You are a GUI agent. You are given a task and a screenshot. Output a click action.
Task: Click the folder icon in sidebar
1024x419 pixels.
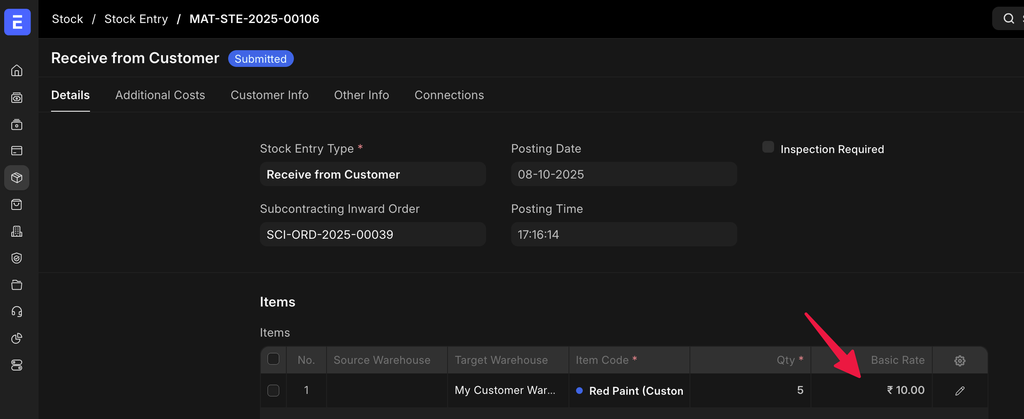tap(17, 285)
